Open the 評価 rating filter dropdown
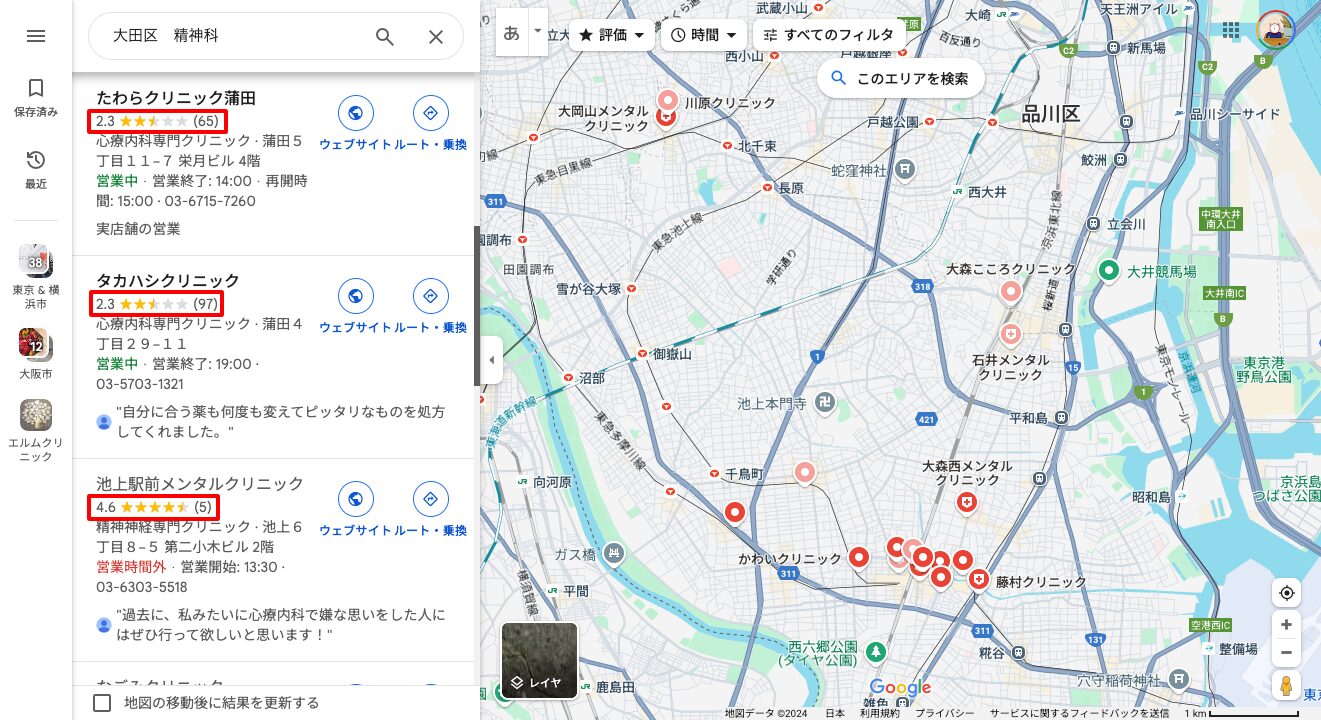The height and width of the screenshot is (720, 1321). pyautogui.click(x=611, y=35)
